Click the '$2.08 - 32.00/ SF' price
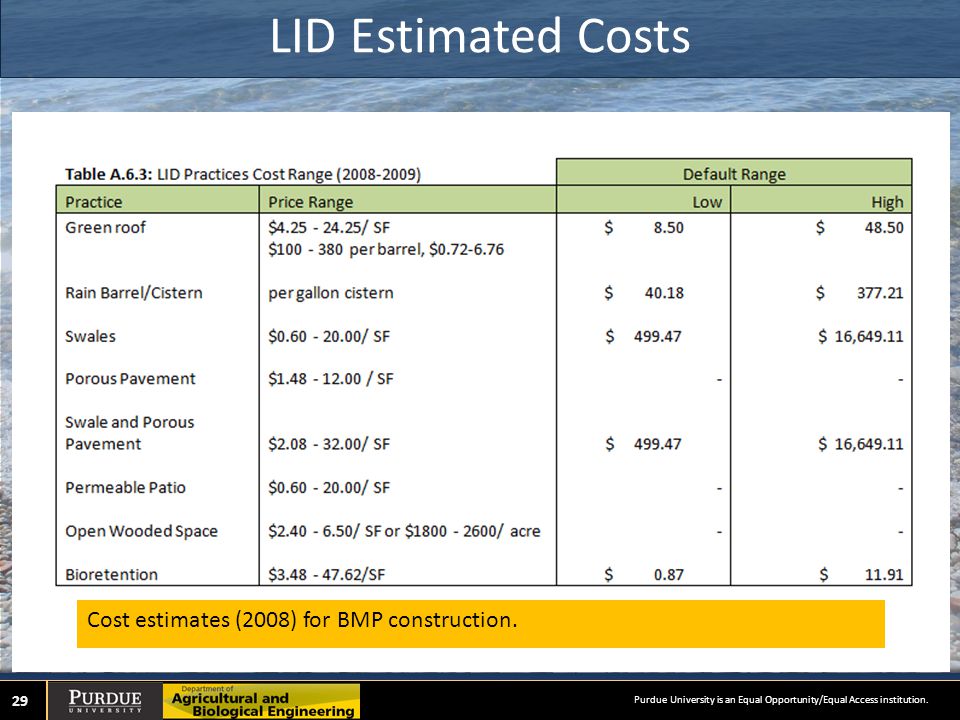 [329, 444]
